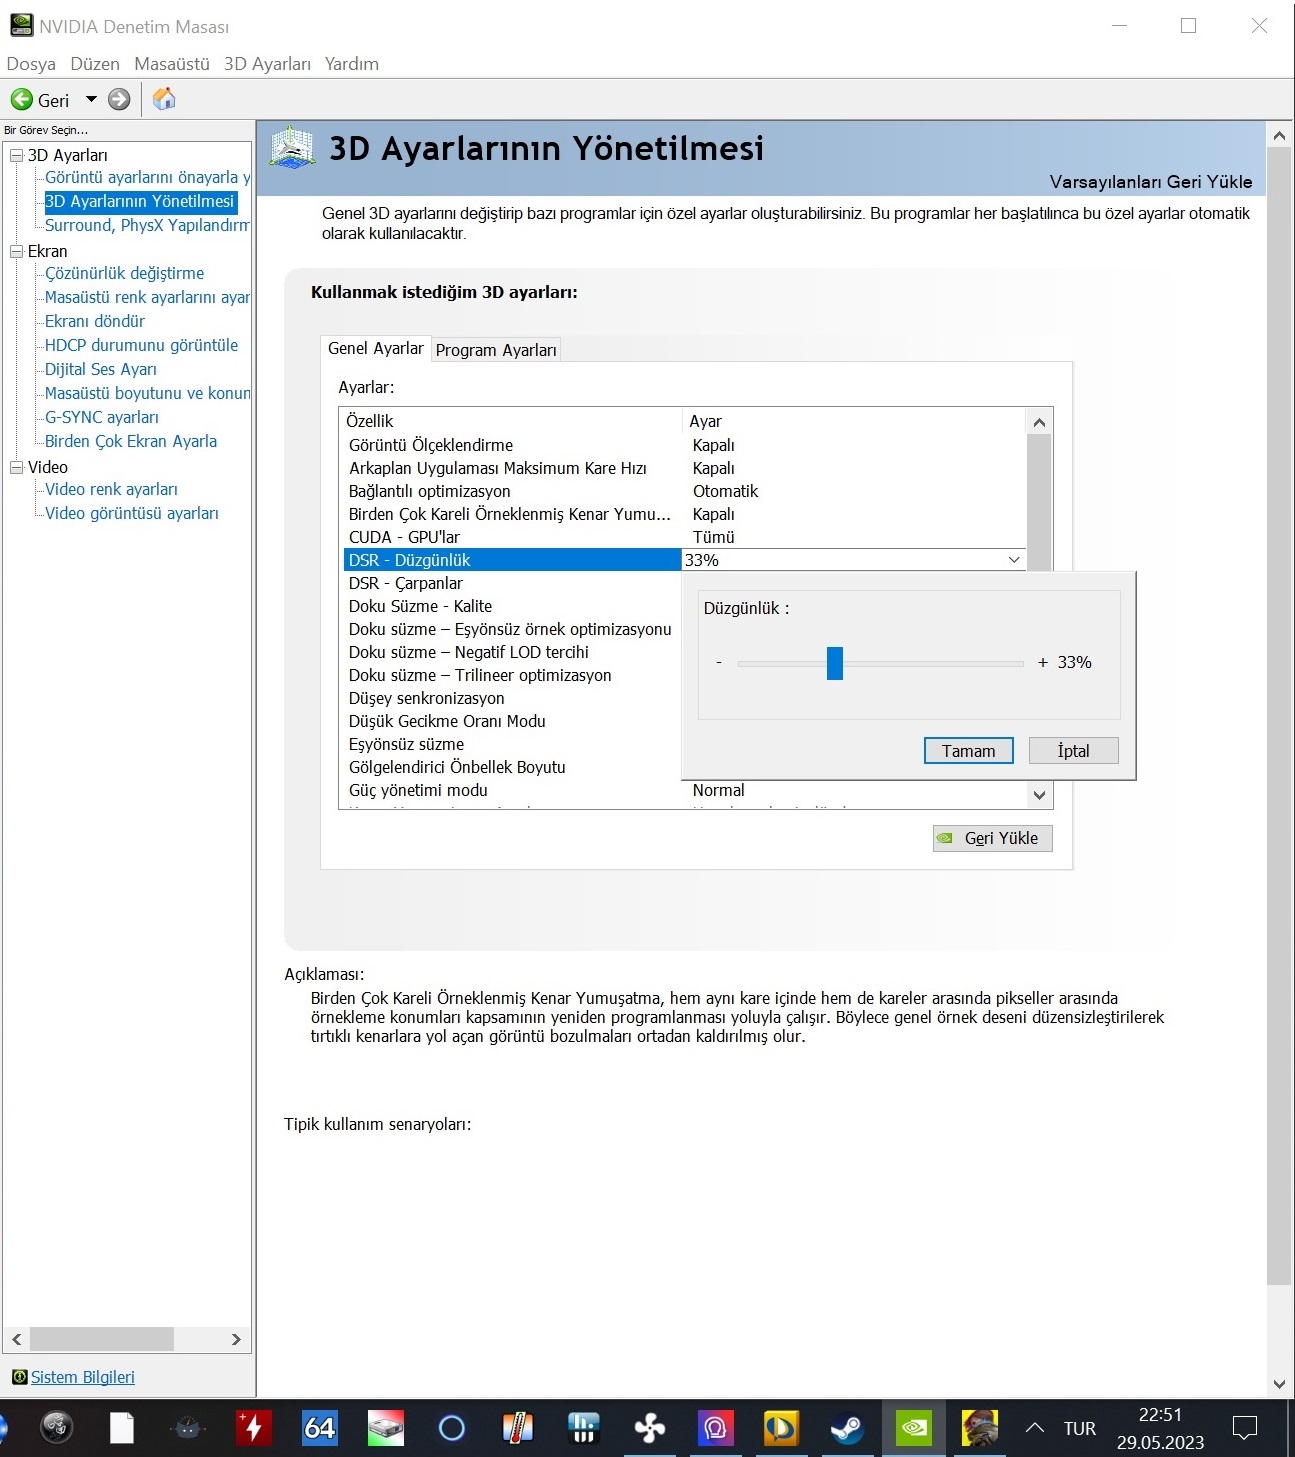Click settings list scroll-up arrow
The image size is (1295, 1457).
click(1039, 422)
